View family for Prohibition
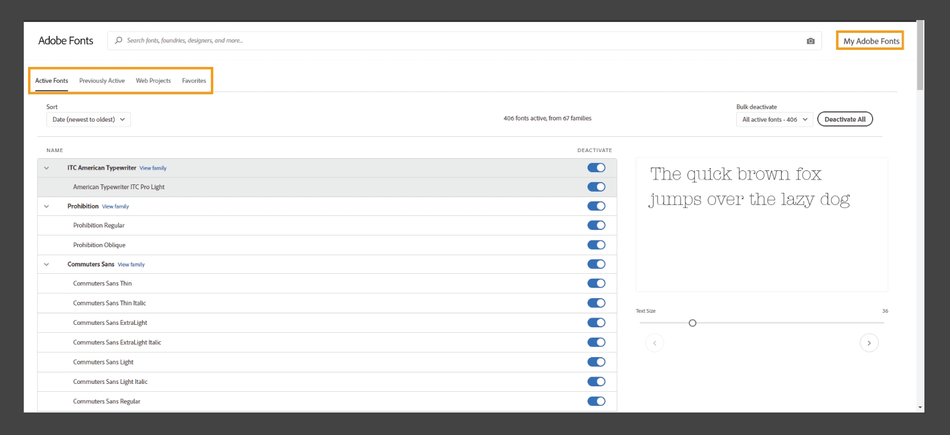Viewport: 950px width, 435px height. (115, 207)
